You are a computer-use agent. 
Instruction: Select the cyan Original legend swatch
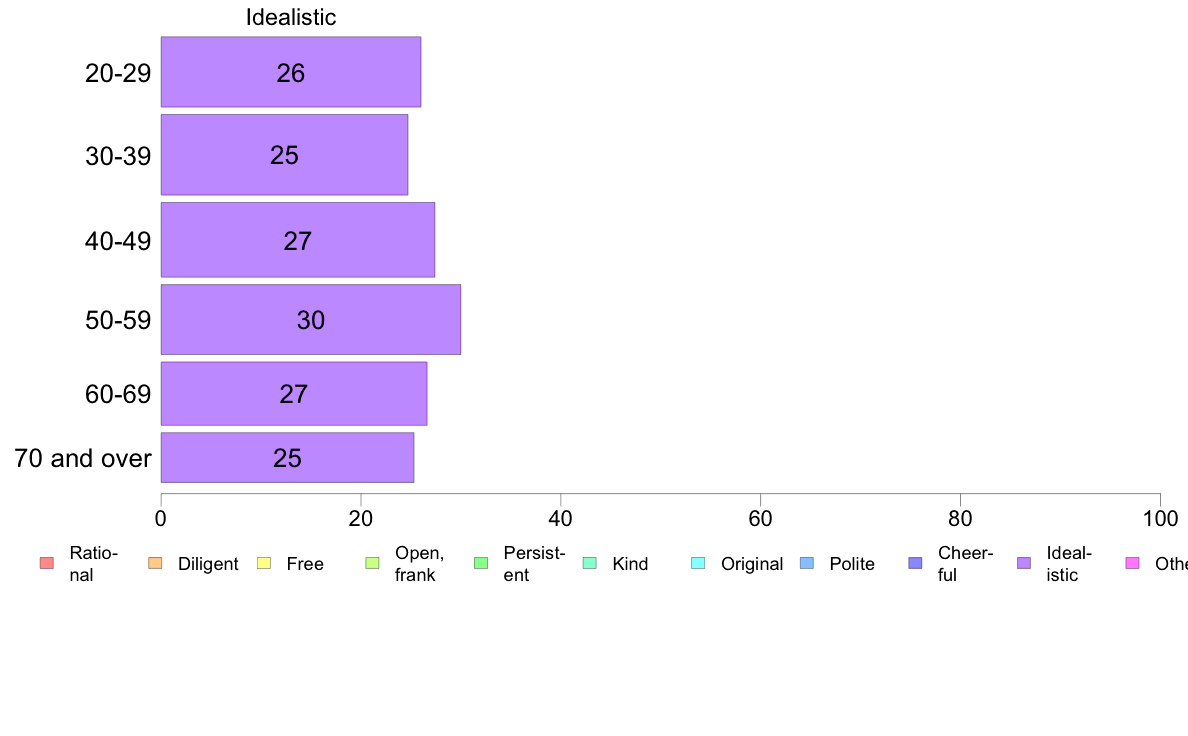click(699, 563)
